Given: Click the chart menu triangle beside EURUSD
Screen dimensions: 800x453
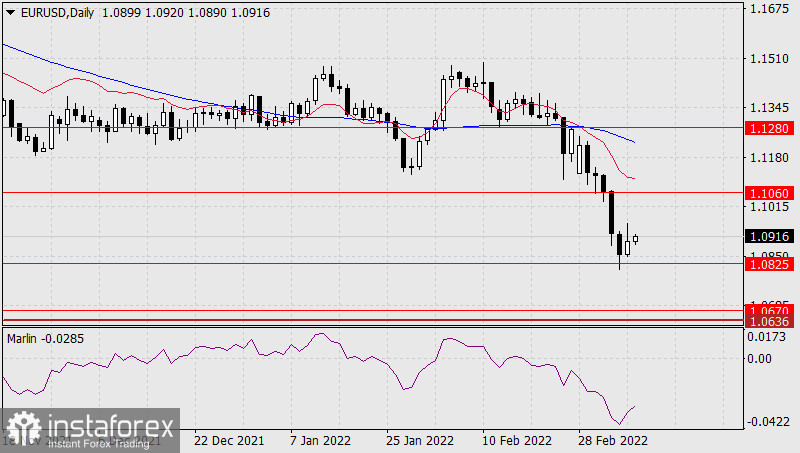Looking at the screenshot, I should click(10, 13).
